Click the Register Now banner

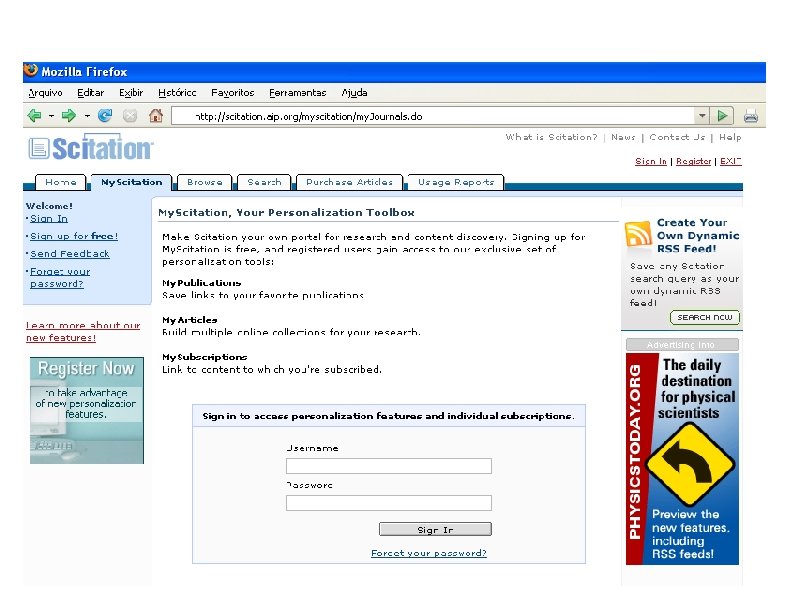87,410
